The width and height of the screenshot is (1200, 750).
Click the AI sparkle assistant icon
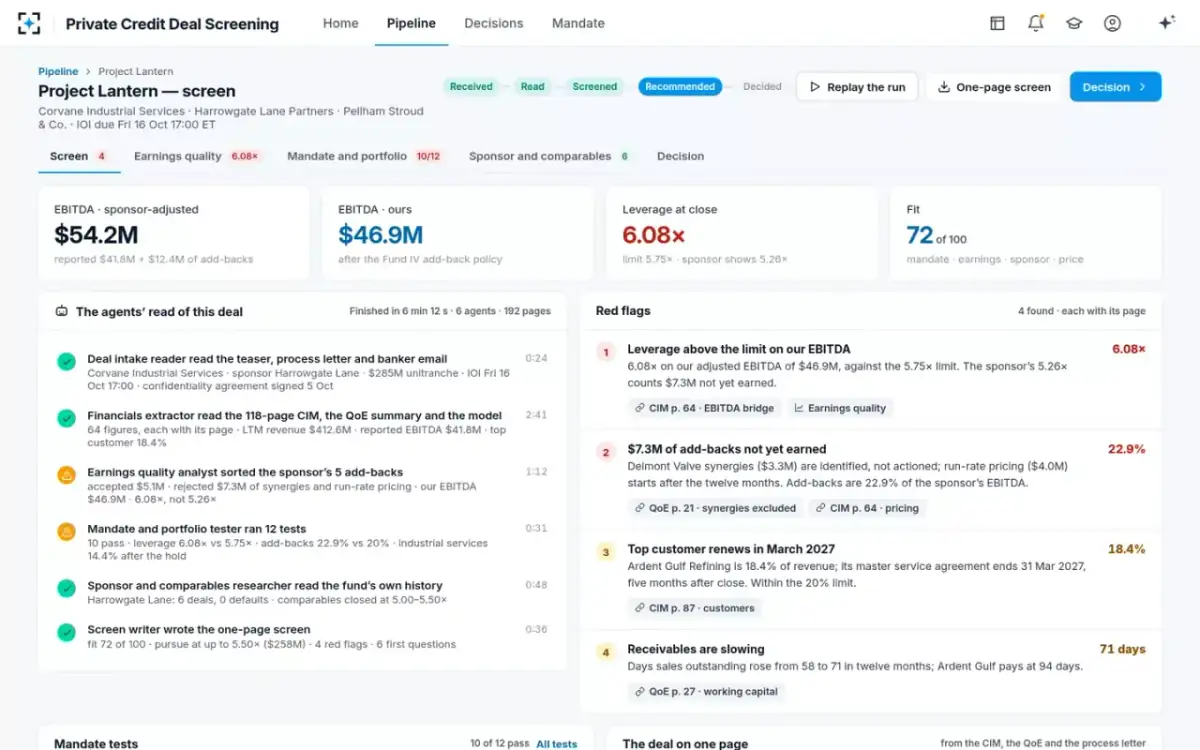pos(1166,23)
